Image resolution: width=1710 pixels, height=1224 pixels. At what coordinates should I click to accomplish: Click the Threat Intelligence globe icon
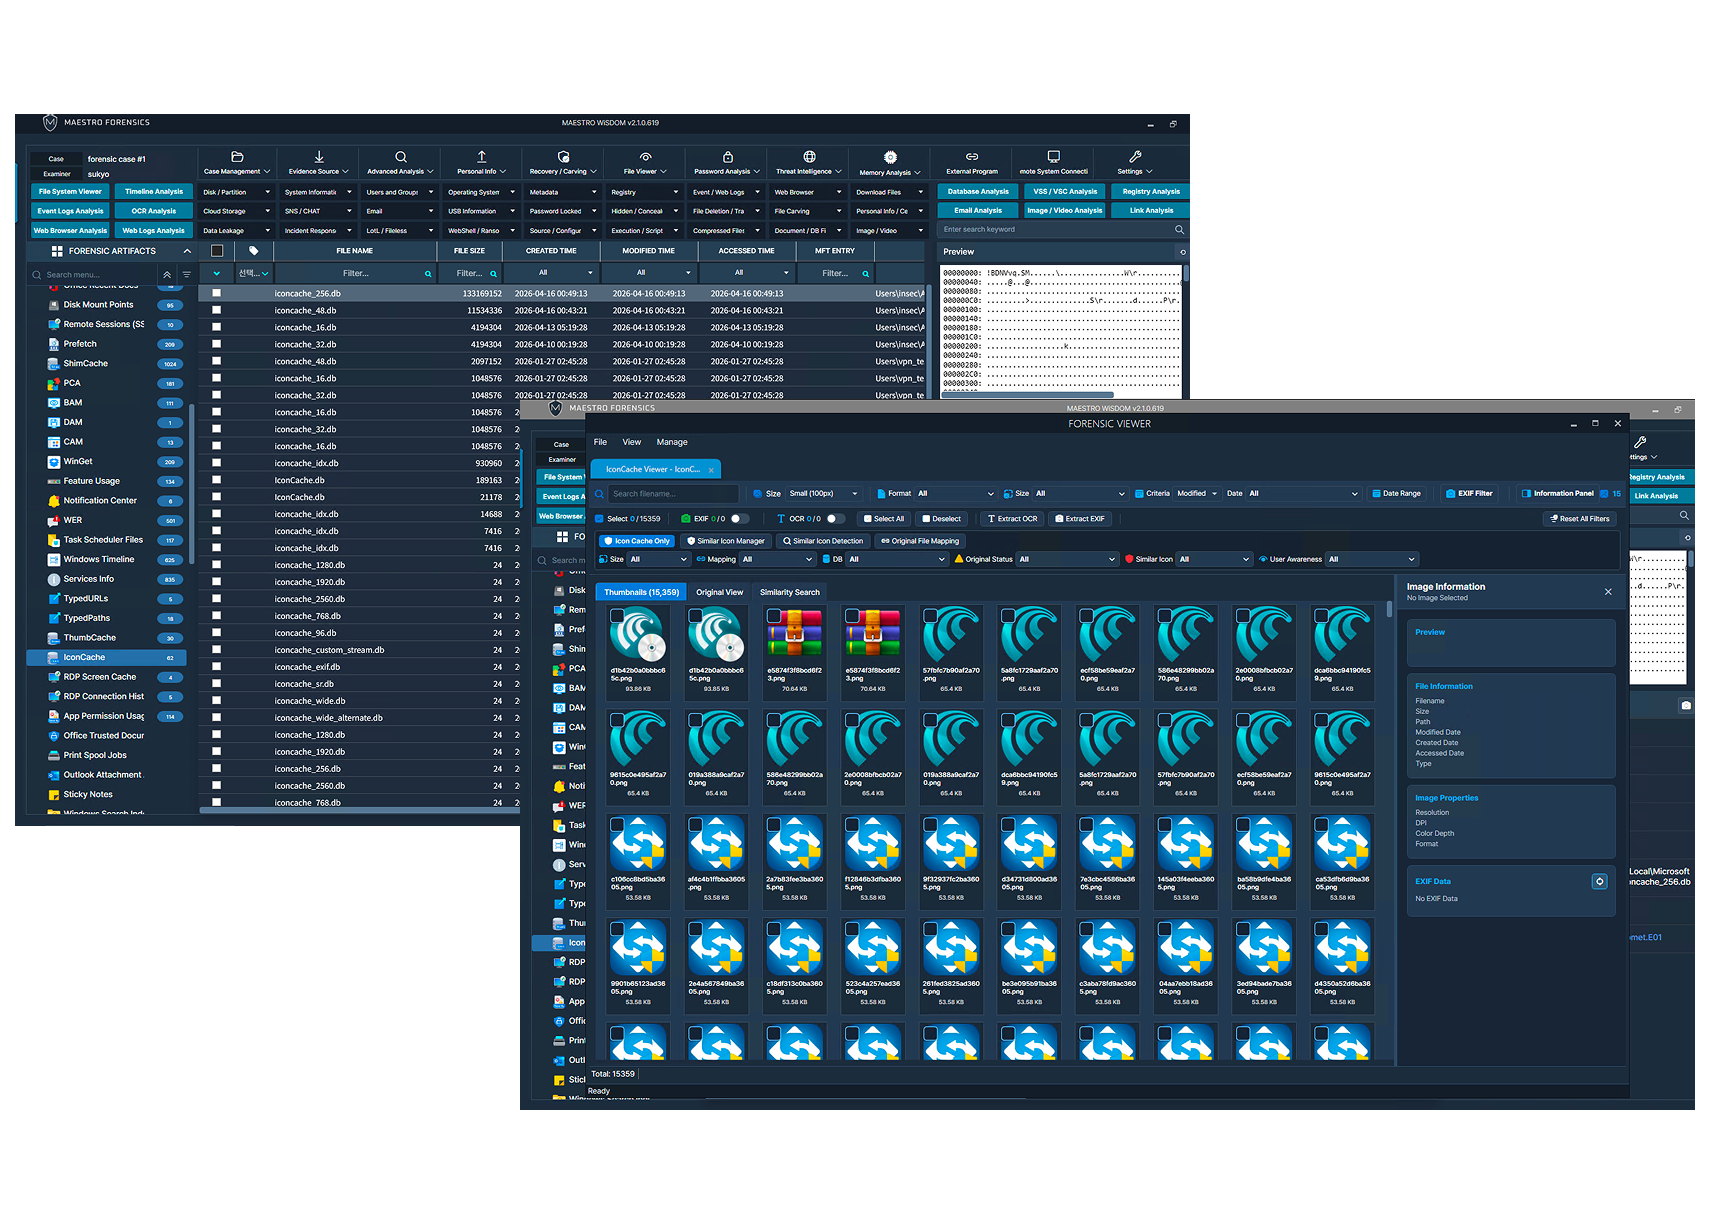pos(810,157)
